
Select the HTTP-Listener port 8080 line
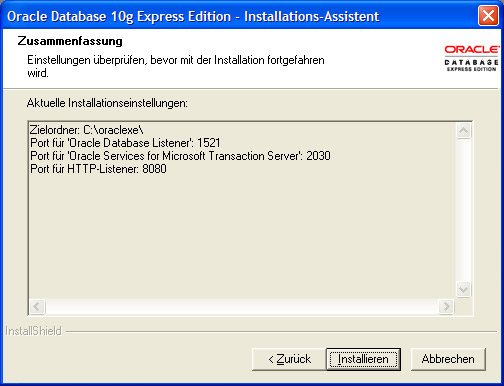[98, 169]
